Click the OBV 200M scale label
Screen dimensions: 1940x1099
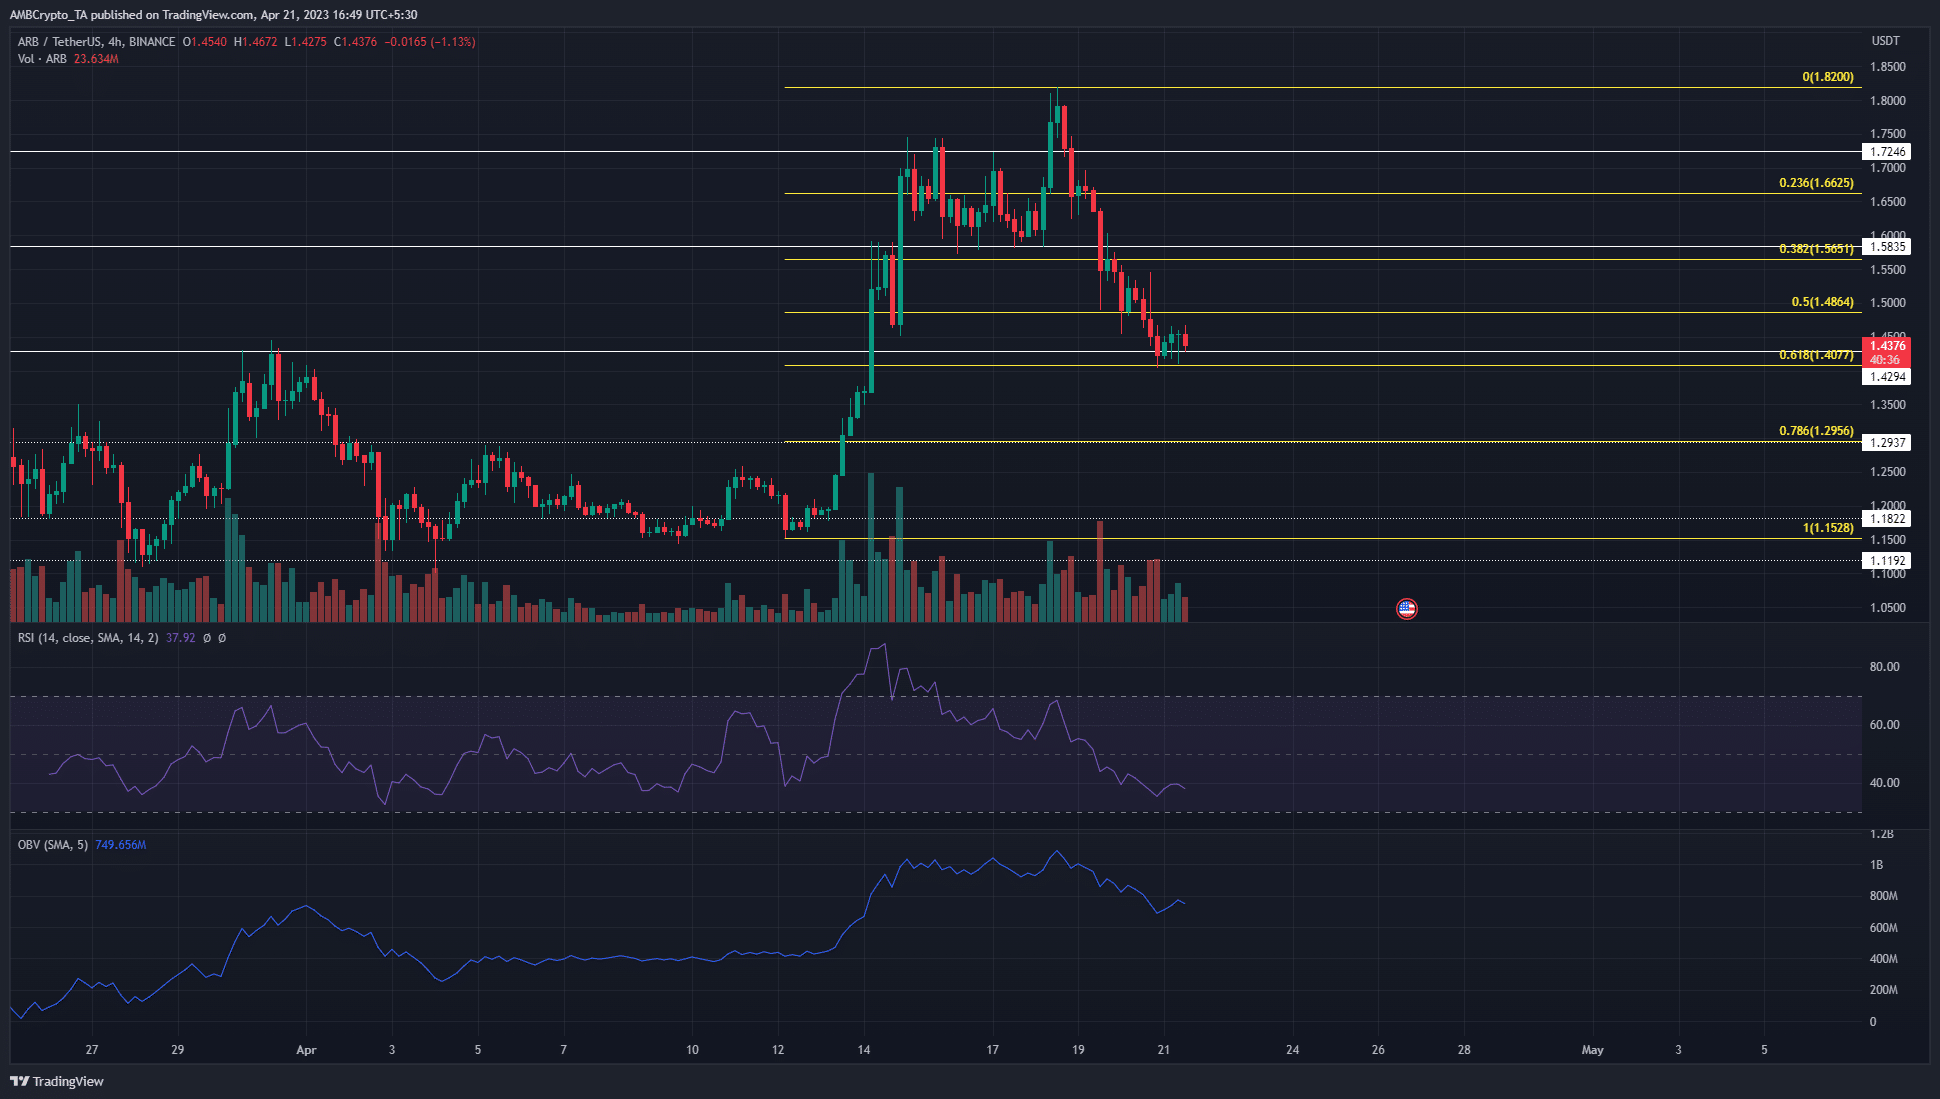point(1883,990)
